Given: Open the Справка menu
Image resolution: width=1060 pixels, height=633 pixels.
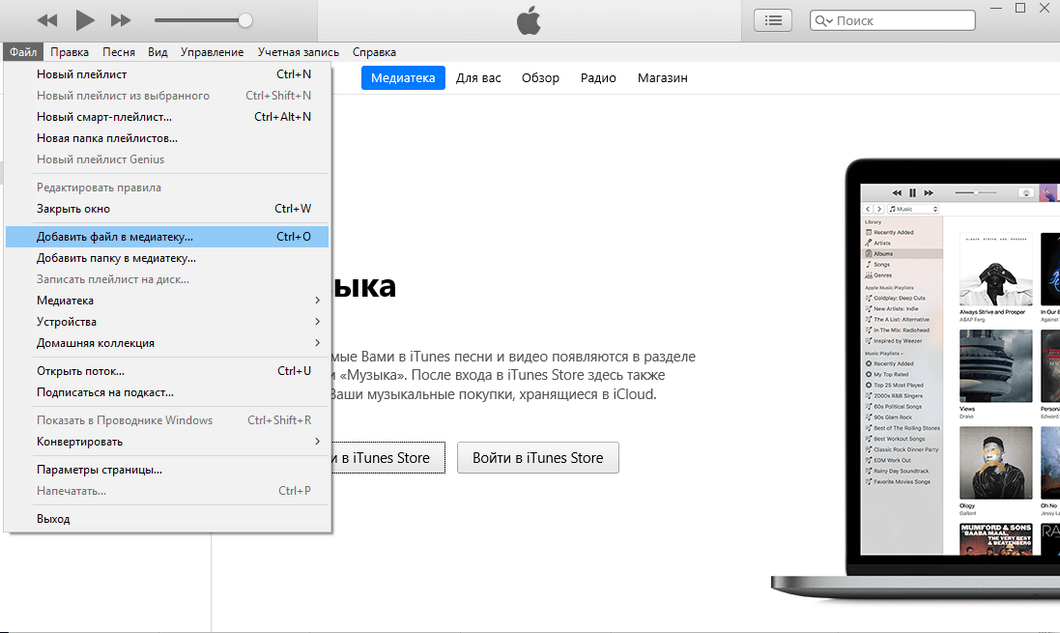Looking at the screenshot, I should pos(374,52).
